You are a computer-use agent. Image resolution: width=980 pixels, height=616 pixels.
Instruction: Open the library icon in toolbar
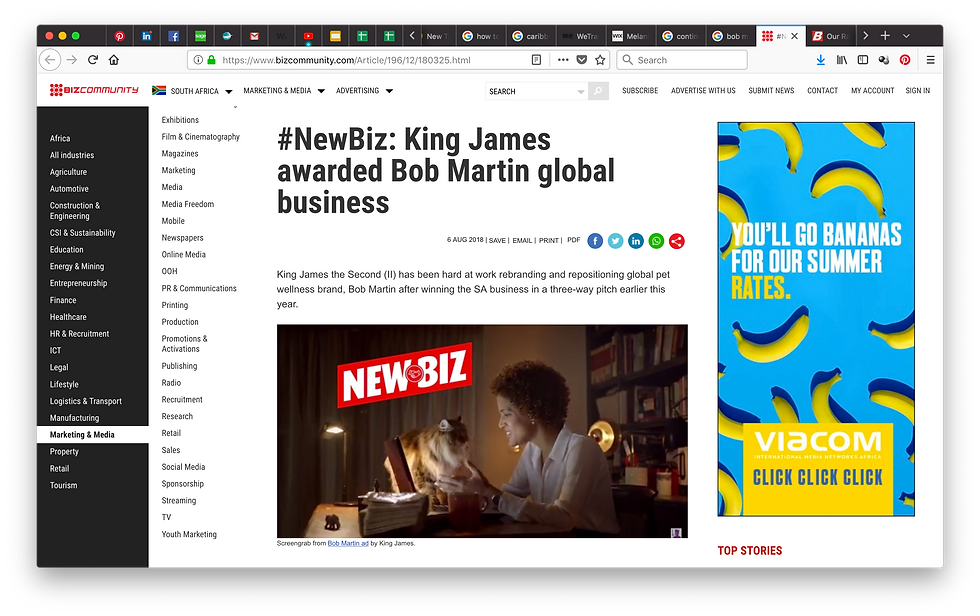point(842,60)
